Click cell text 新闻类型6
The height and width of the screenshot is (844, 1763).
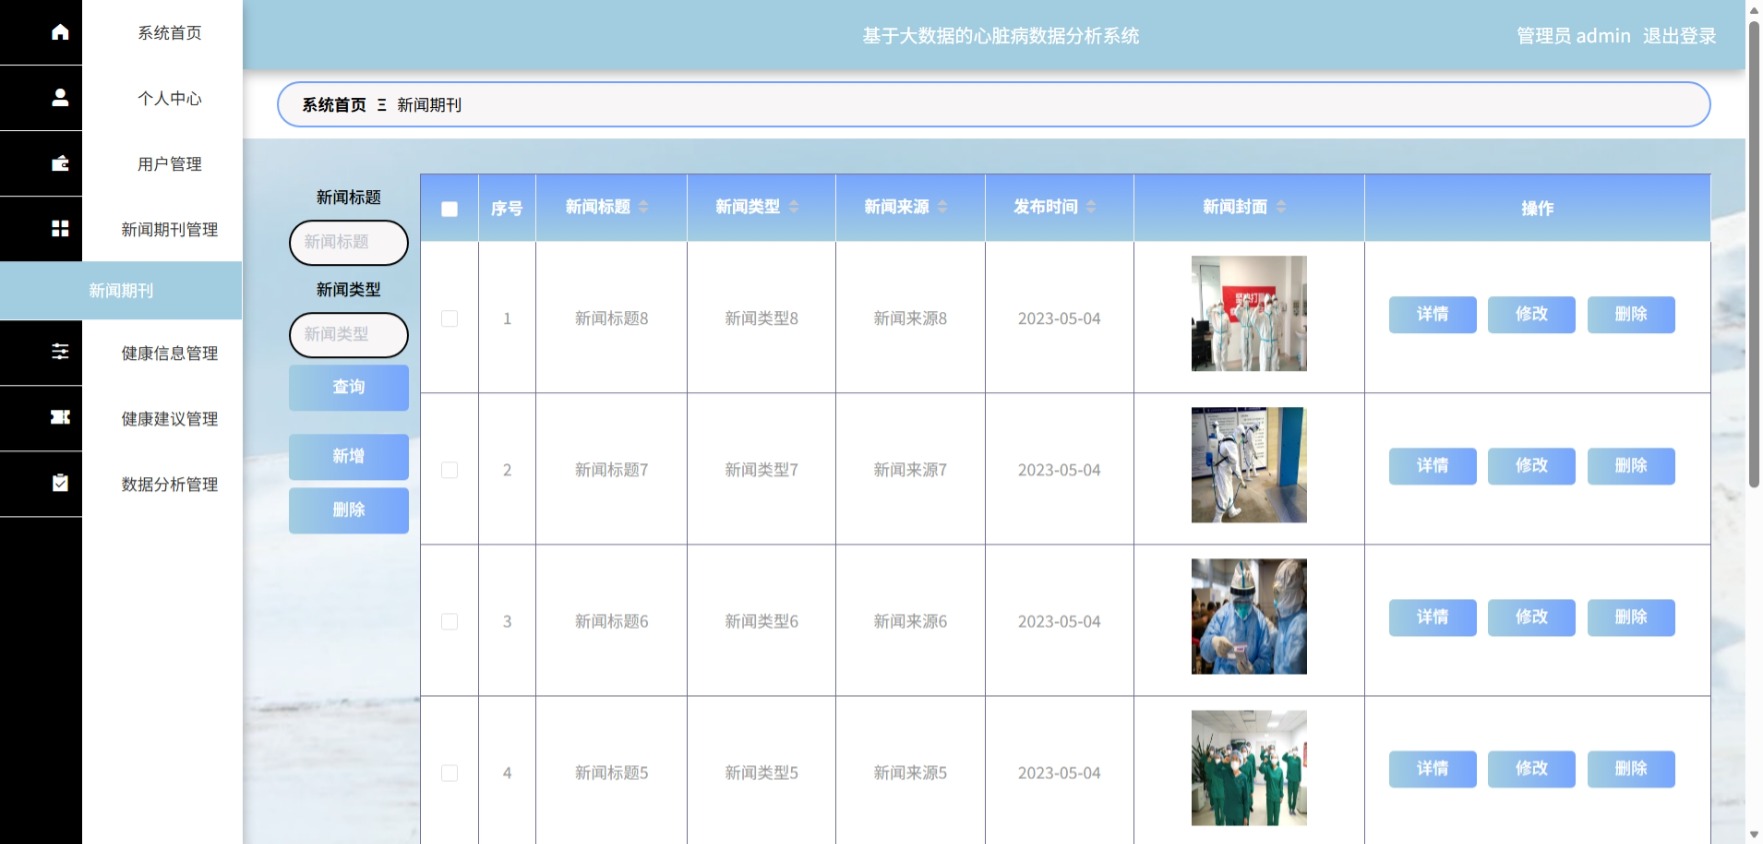(761, 621)
